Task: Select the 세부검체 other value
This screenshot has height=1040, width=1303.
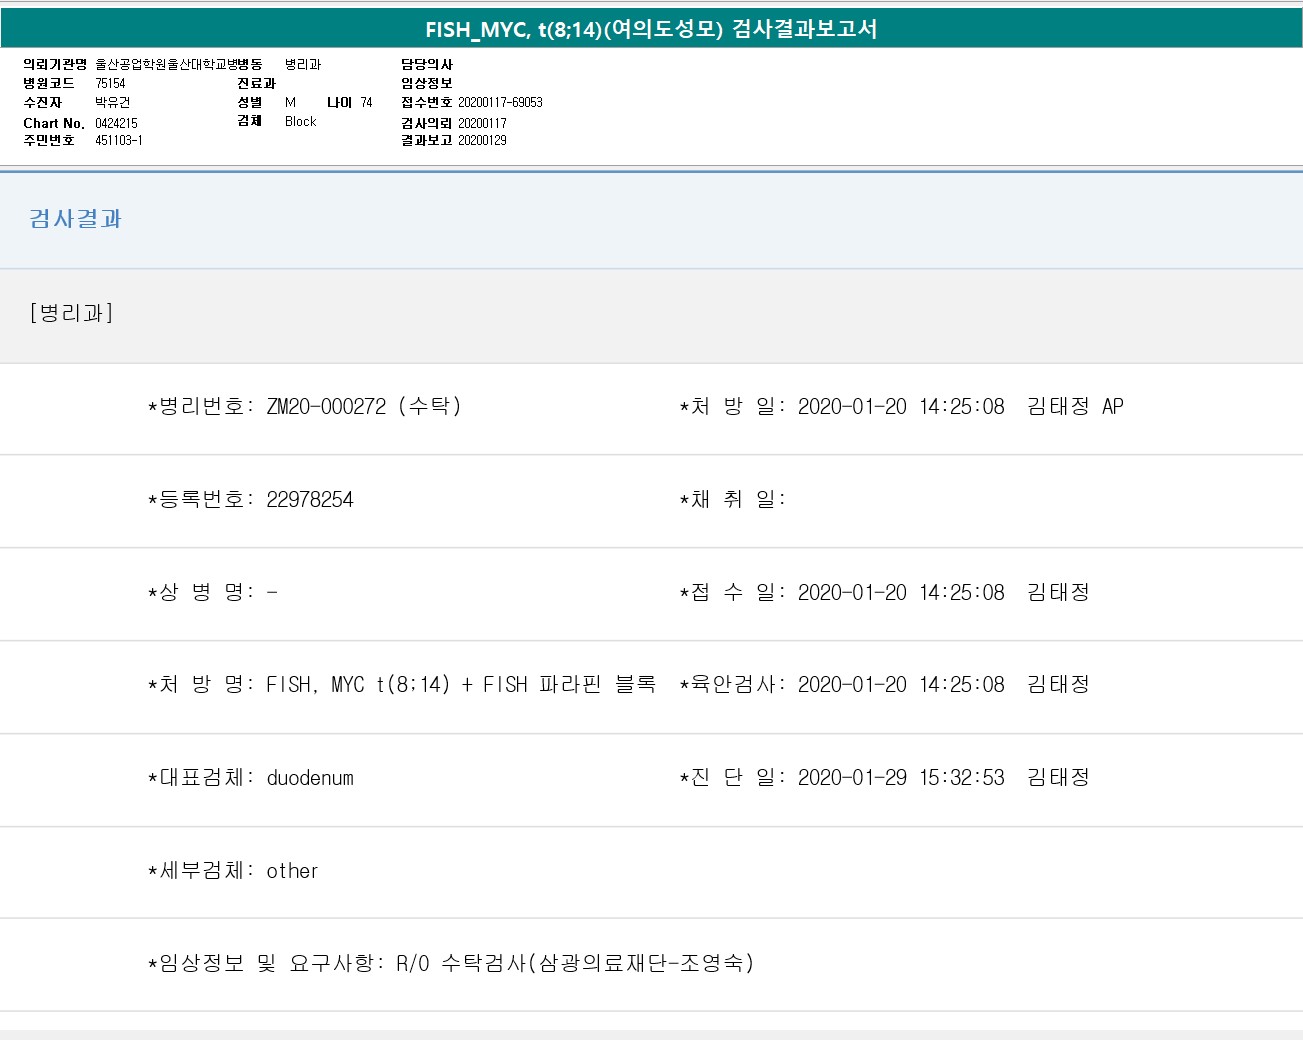Action: (292, 870)
